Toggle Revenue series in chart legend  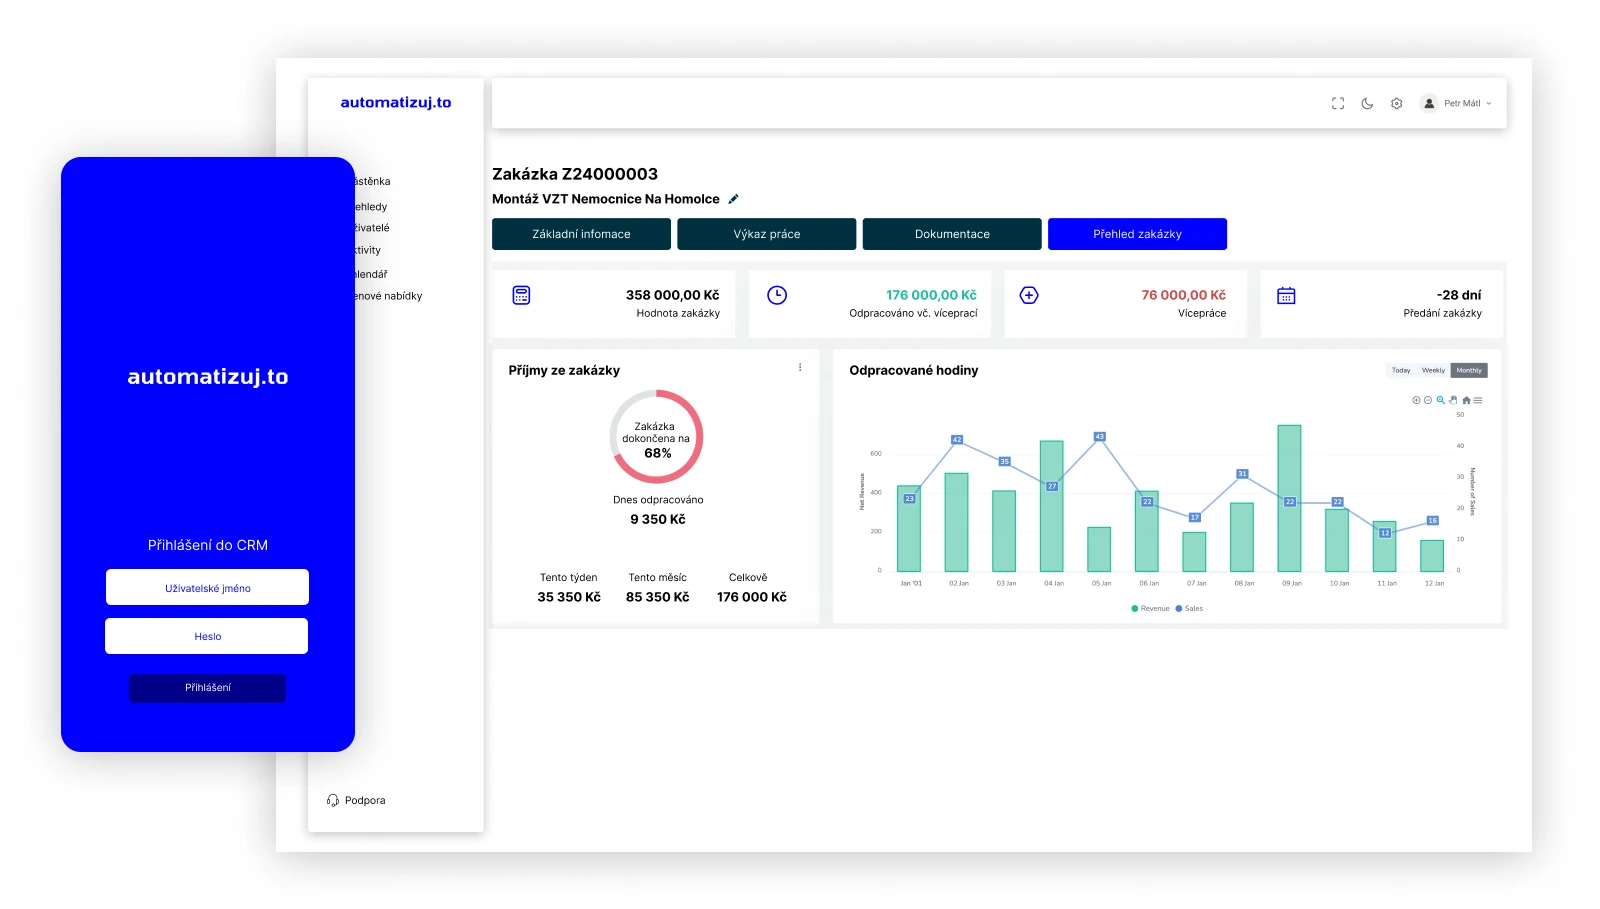coord(1150,608)
